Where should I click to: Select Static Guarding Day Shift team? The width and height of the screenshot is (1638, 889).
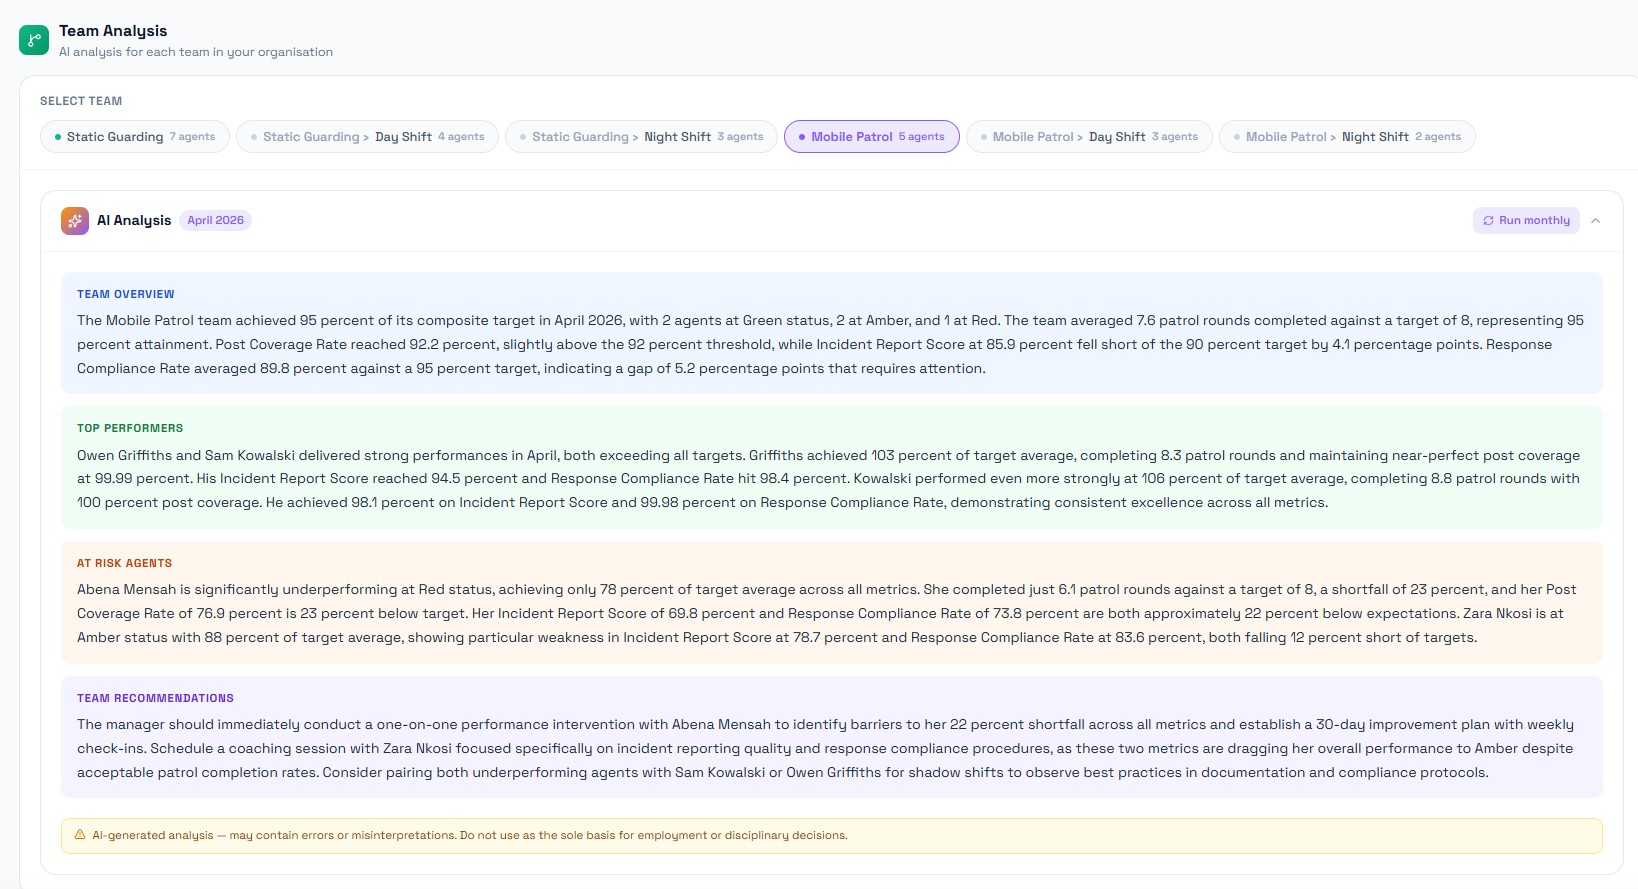(367, 137)
